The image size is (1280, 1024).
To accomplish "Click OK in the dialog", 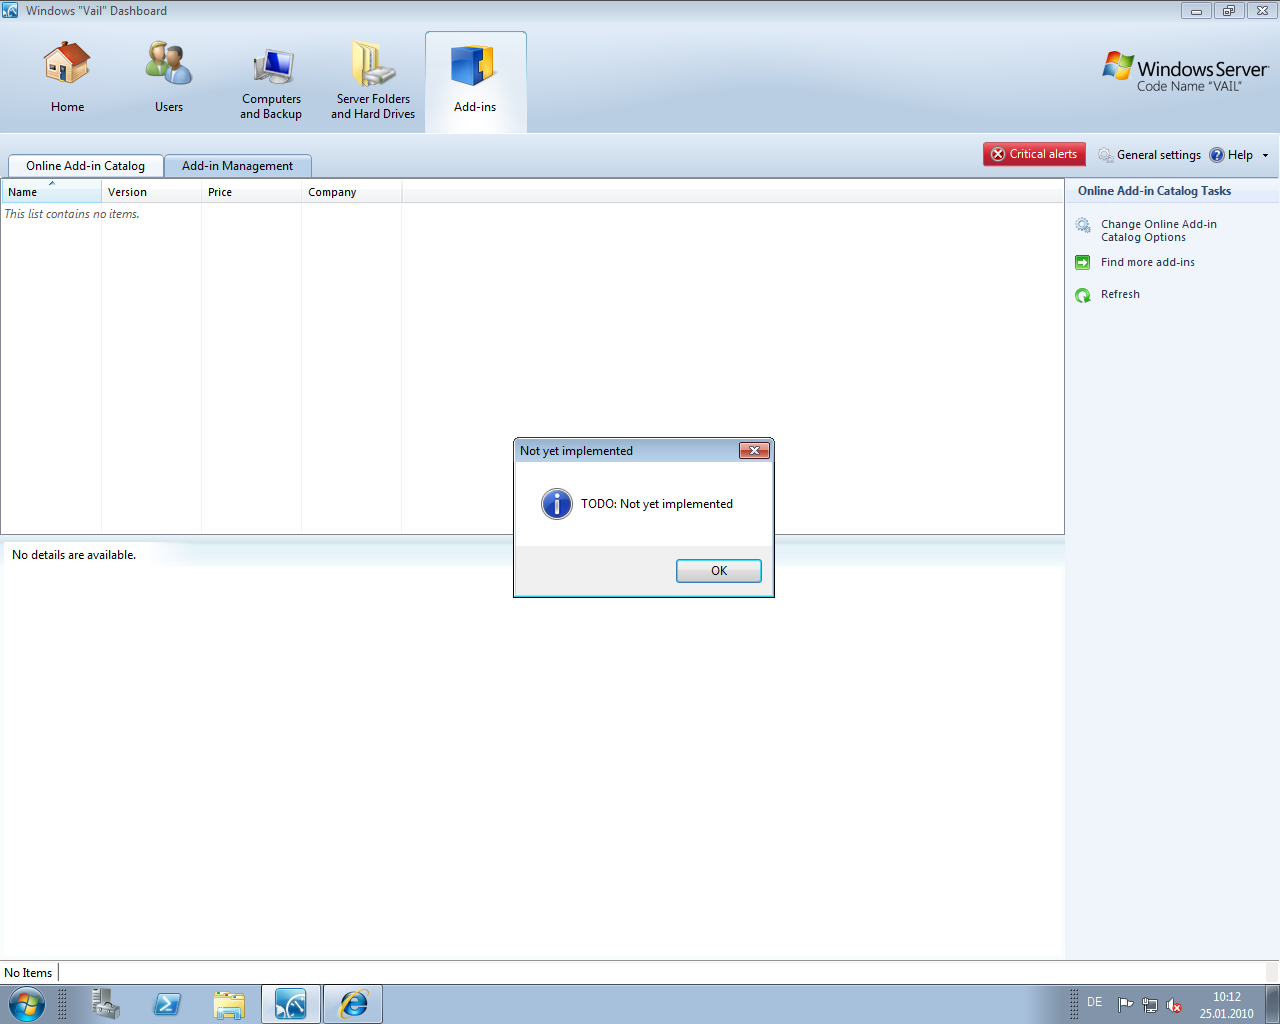I will point(719,571).
